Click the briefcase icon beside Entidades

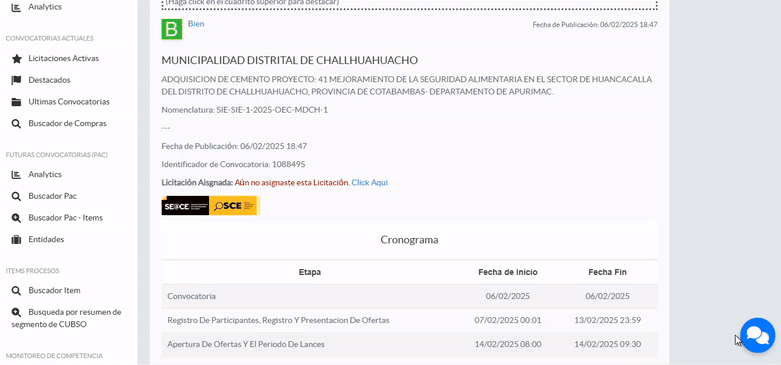coord(16,240)
